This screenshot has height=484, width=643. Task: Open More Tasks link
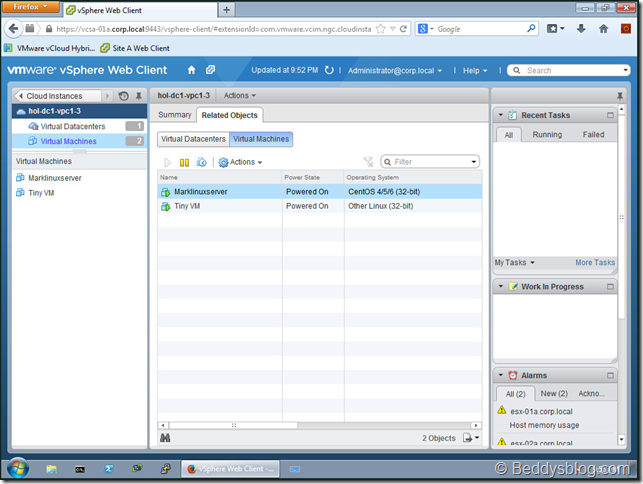click(595, 263)
